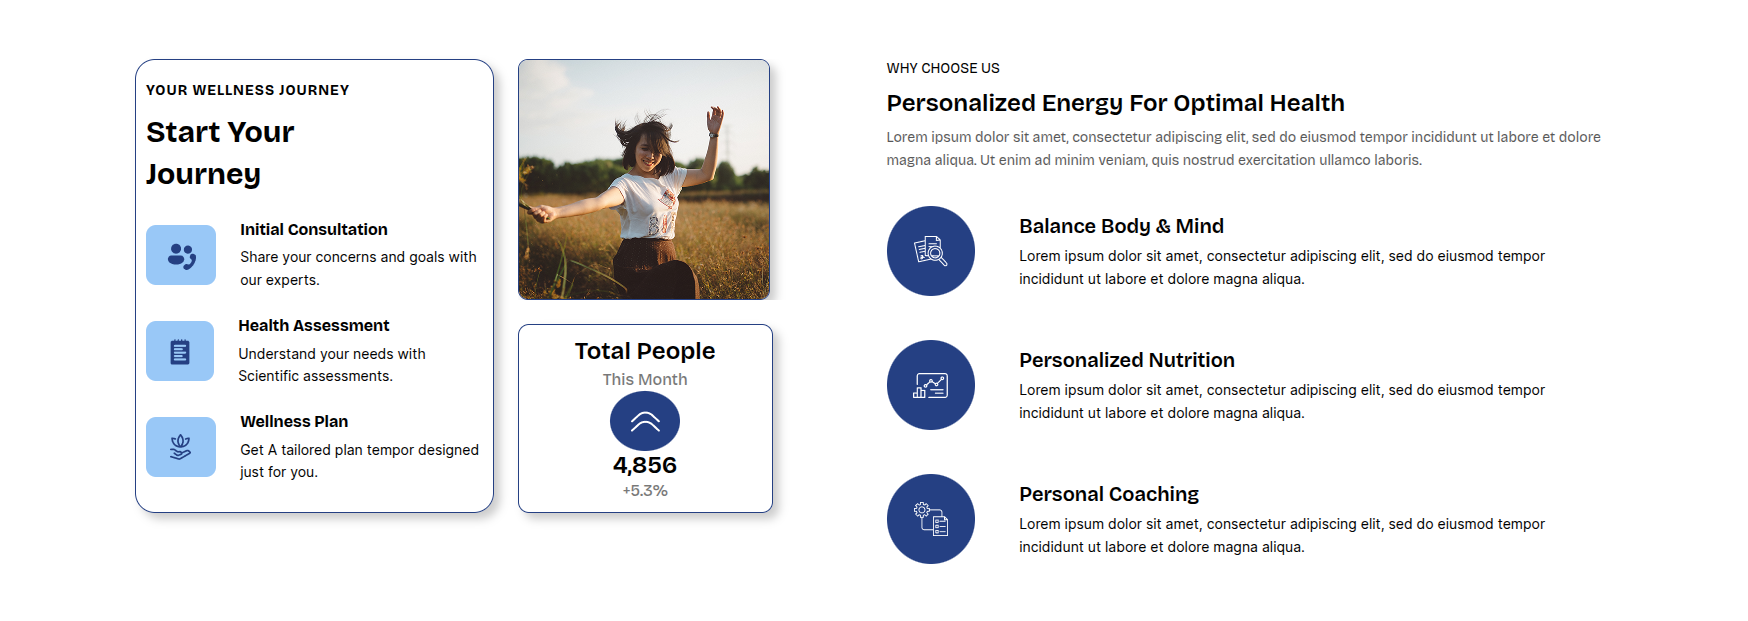Click the woman in field photo
This screenshot has height=621, width=1748.
(x=644, y=179)
